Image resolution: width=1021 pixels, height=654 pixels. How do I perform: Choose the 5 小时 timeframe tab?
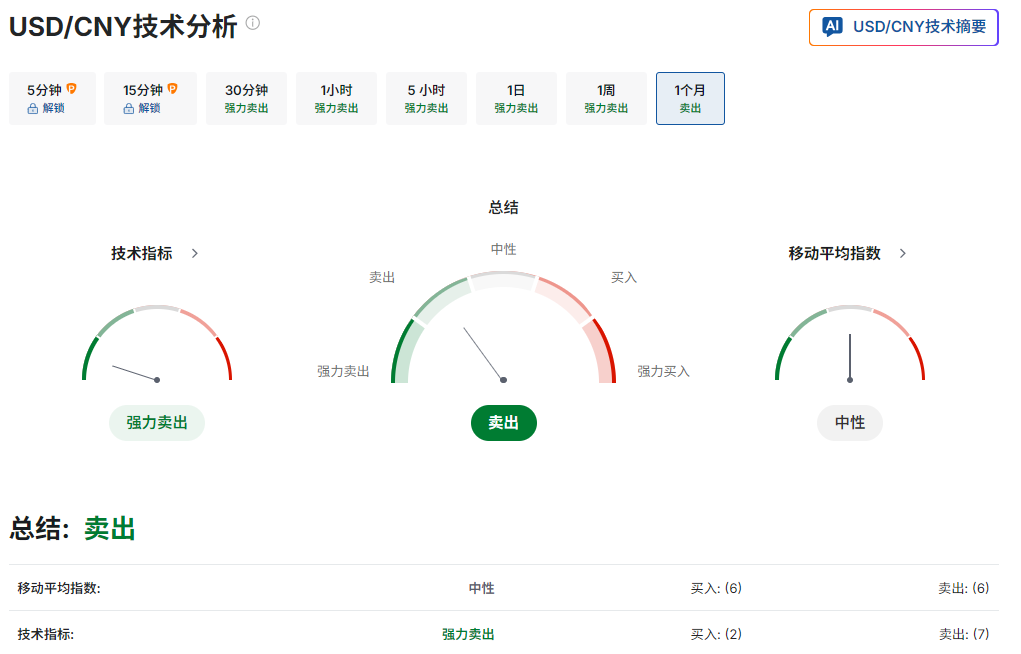(x=426, y=98)
